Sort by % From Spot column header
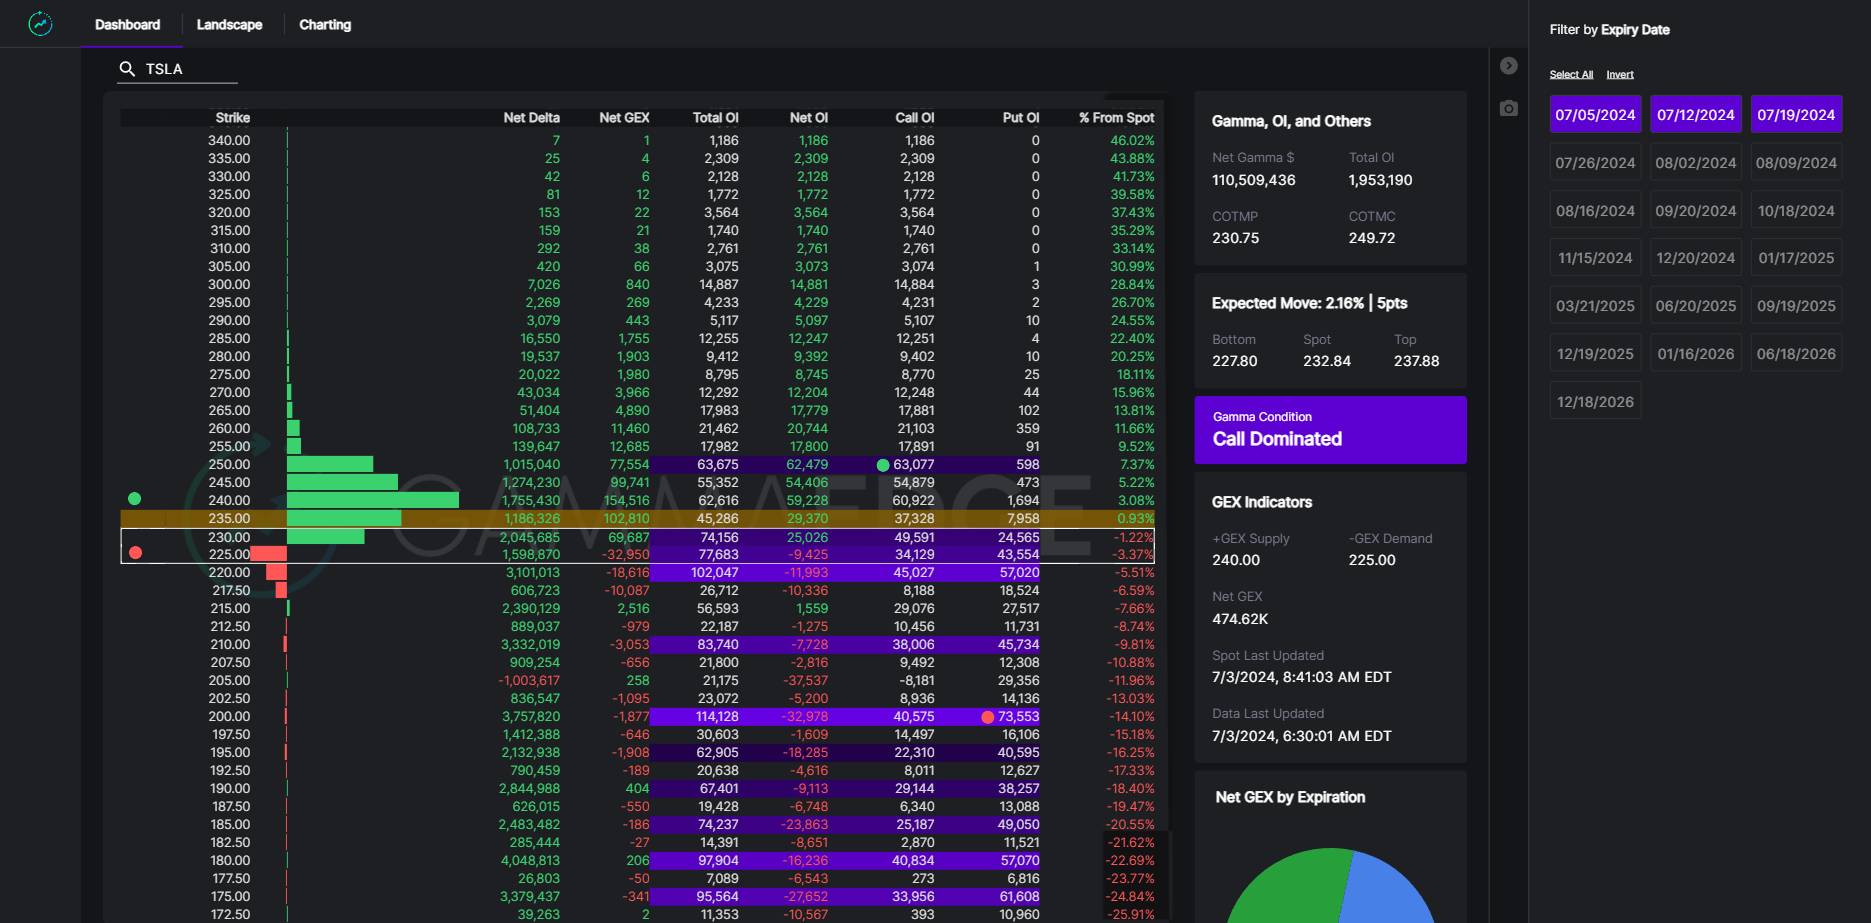The image size is (1871, 923). tap(1116, 118)
